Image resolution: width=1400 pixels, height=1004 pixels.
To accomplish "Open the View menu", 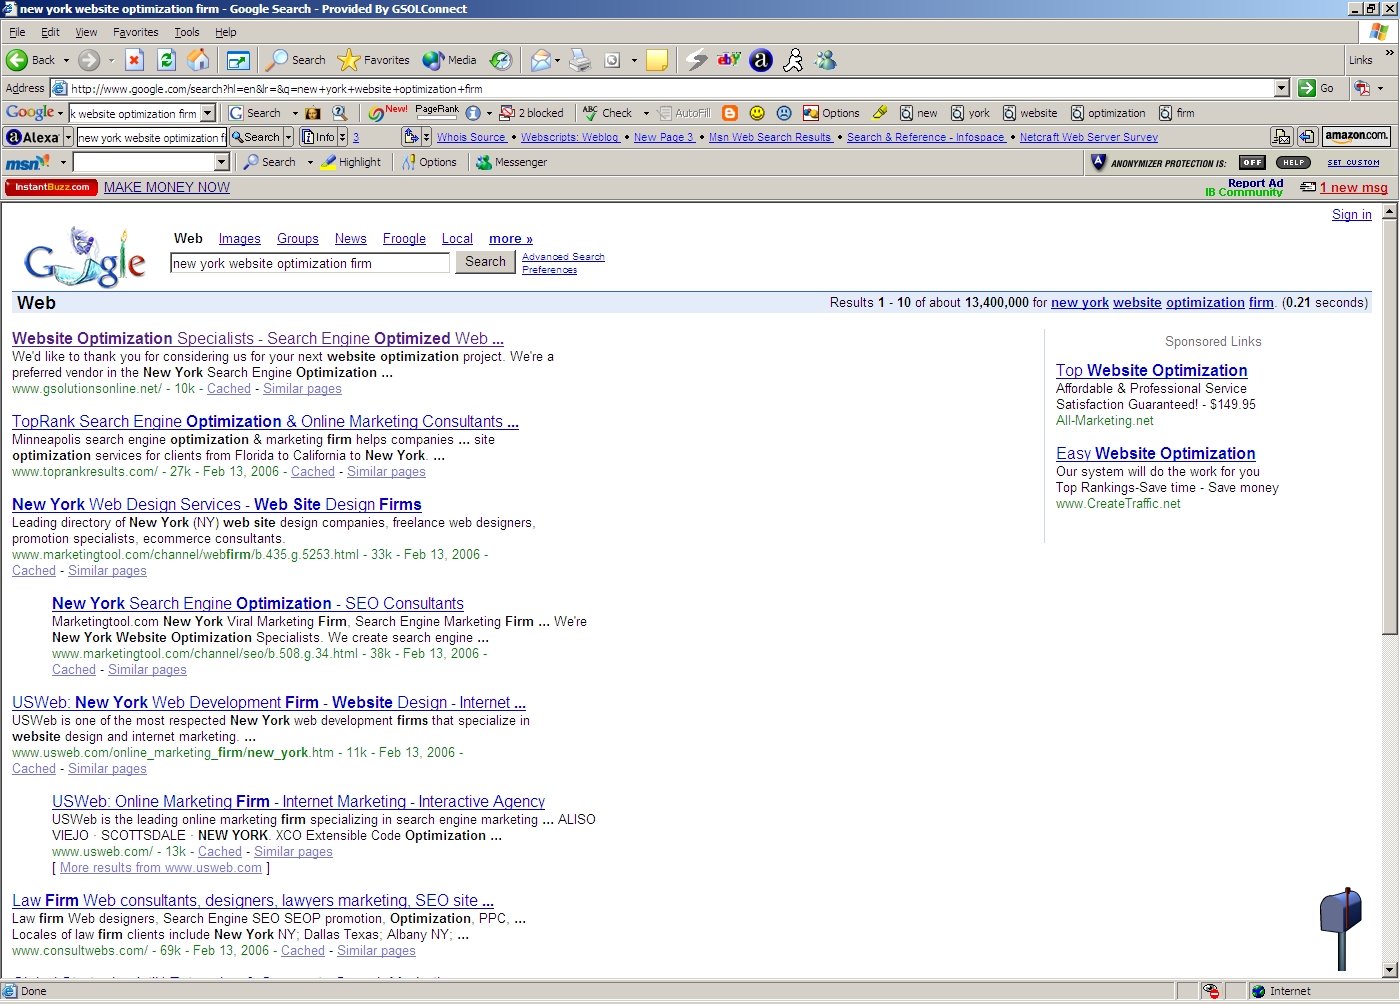I will [x=86, y=32].
